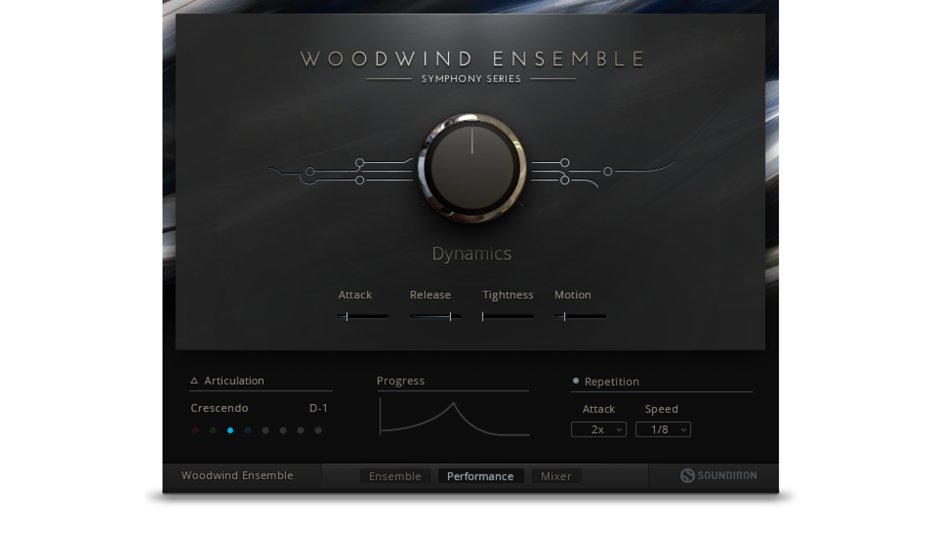Switch to the Ensemble tab
Screen dimensions: 940x540
395,476
